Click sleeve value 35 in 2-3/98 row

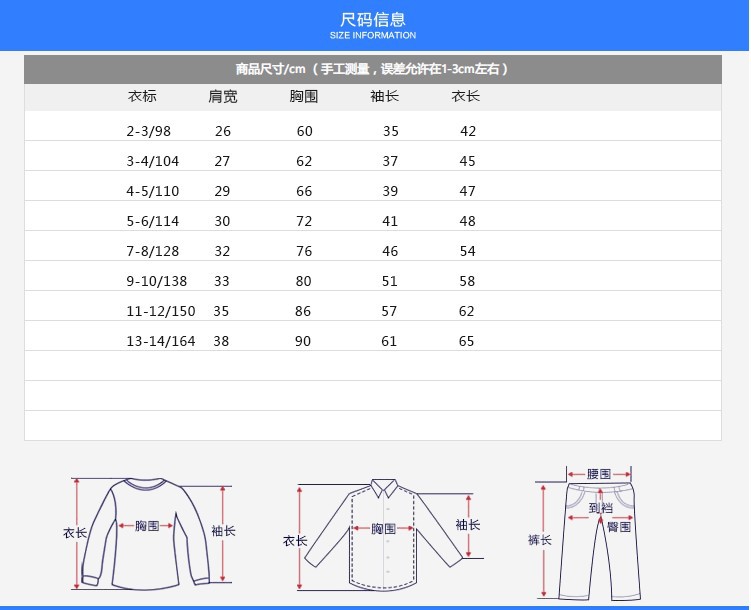click(x=391, y=131)
